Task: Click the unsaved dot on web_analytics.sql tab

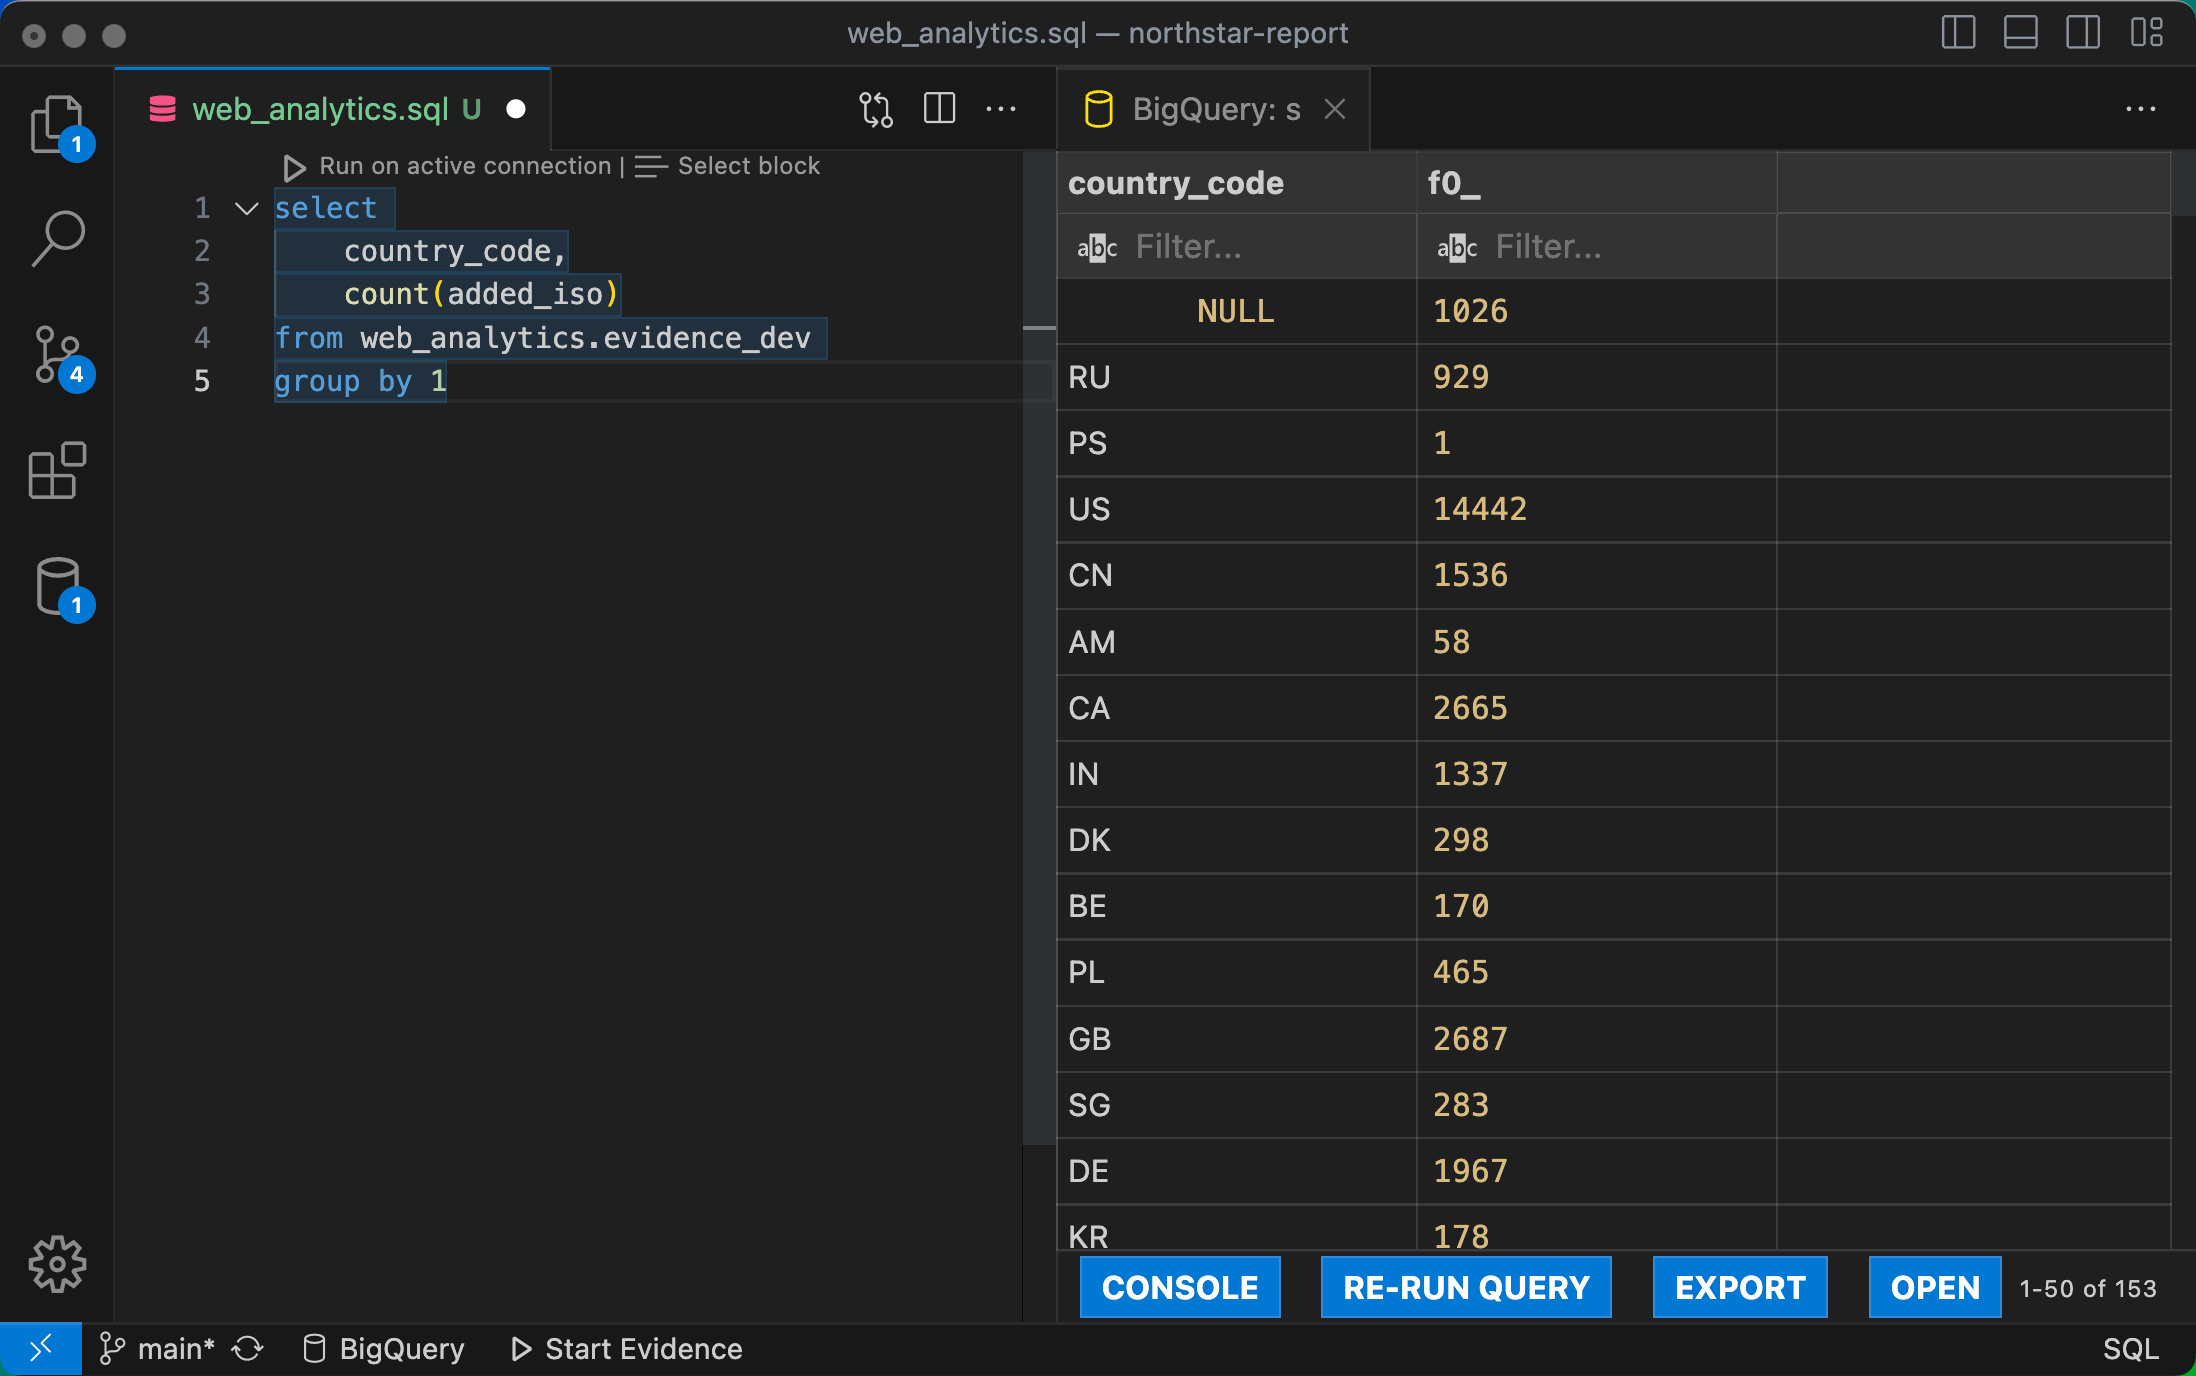Action: tap(516, 109)
